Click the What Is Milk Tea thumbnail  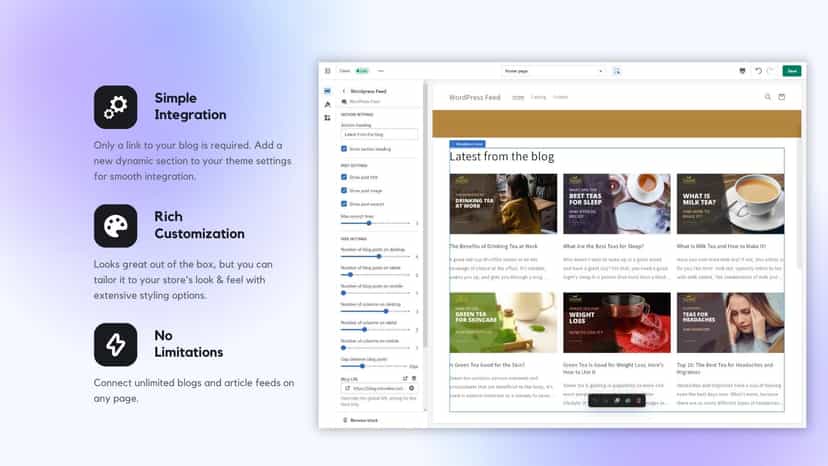point(730,204)
